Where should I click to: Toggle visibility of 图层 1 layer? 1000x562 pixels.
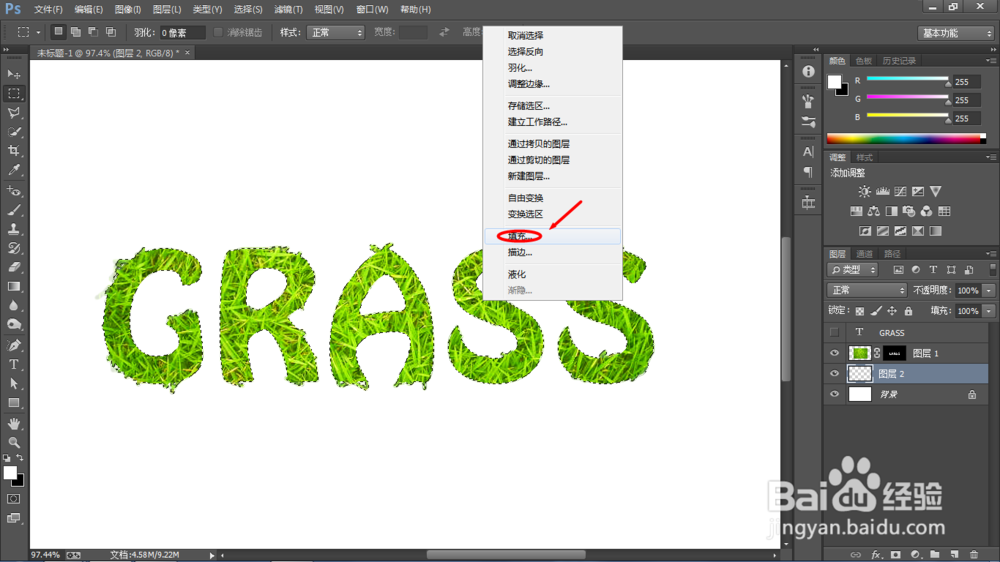(x=834, y=353)
